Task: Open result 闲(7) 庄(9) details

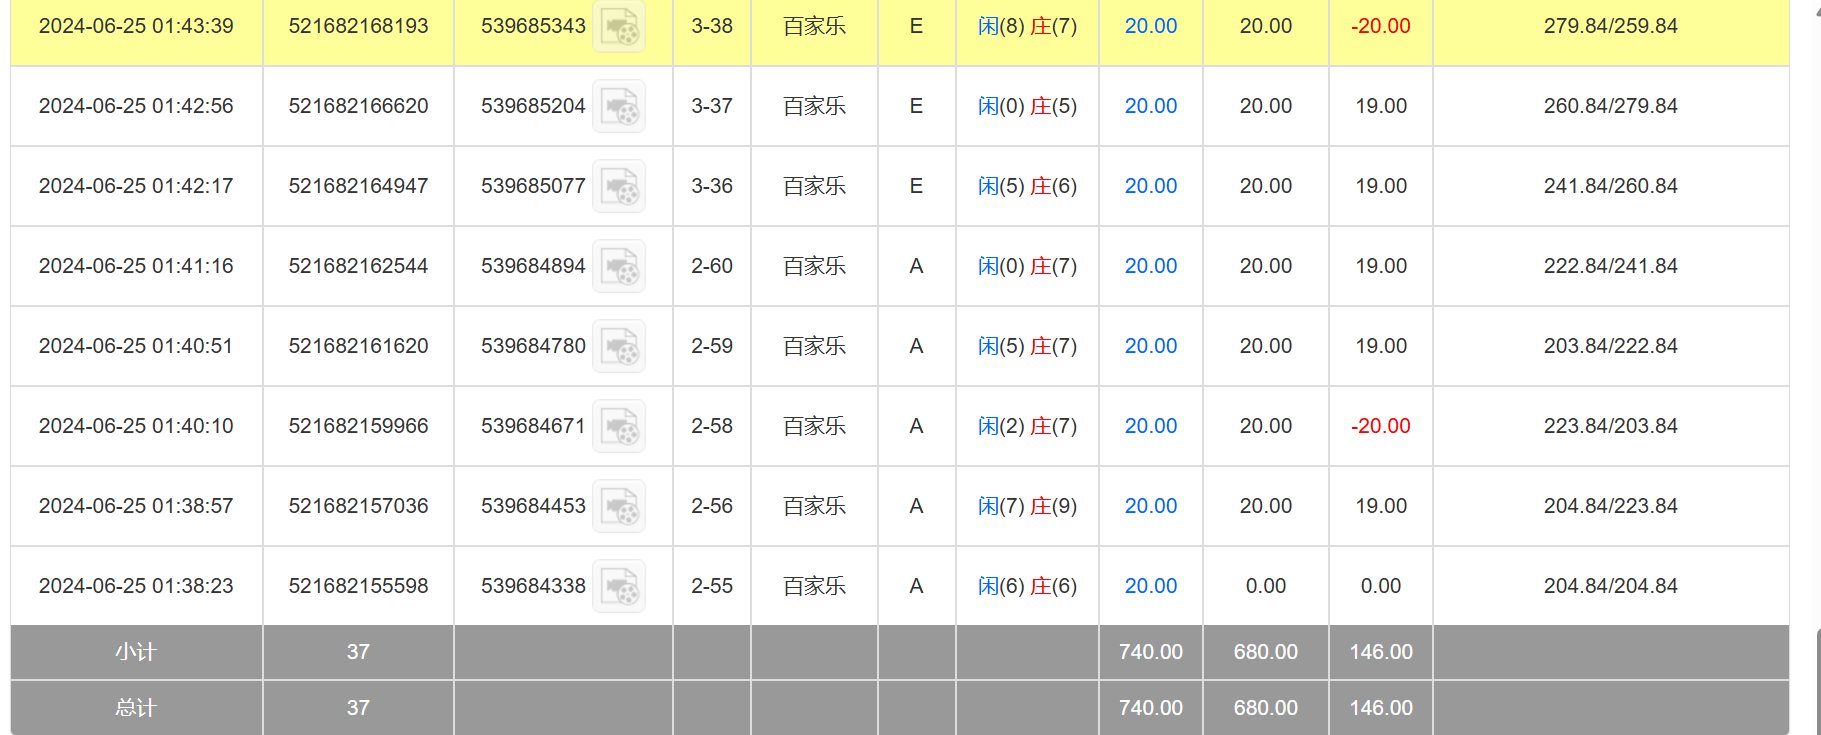Action: 1027,506
